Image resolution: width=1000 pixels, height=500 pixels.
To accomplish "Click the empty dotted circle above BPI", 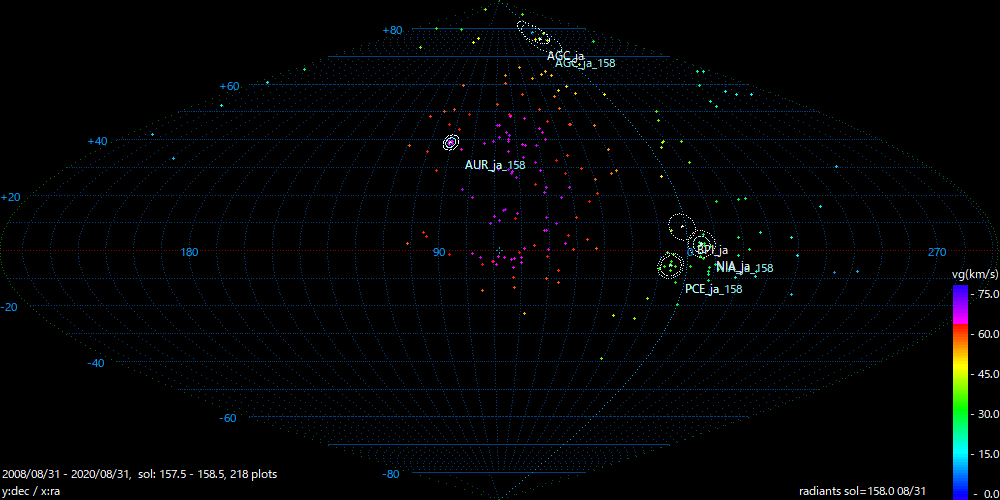I will tap(680, 226).
